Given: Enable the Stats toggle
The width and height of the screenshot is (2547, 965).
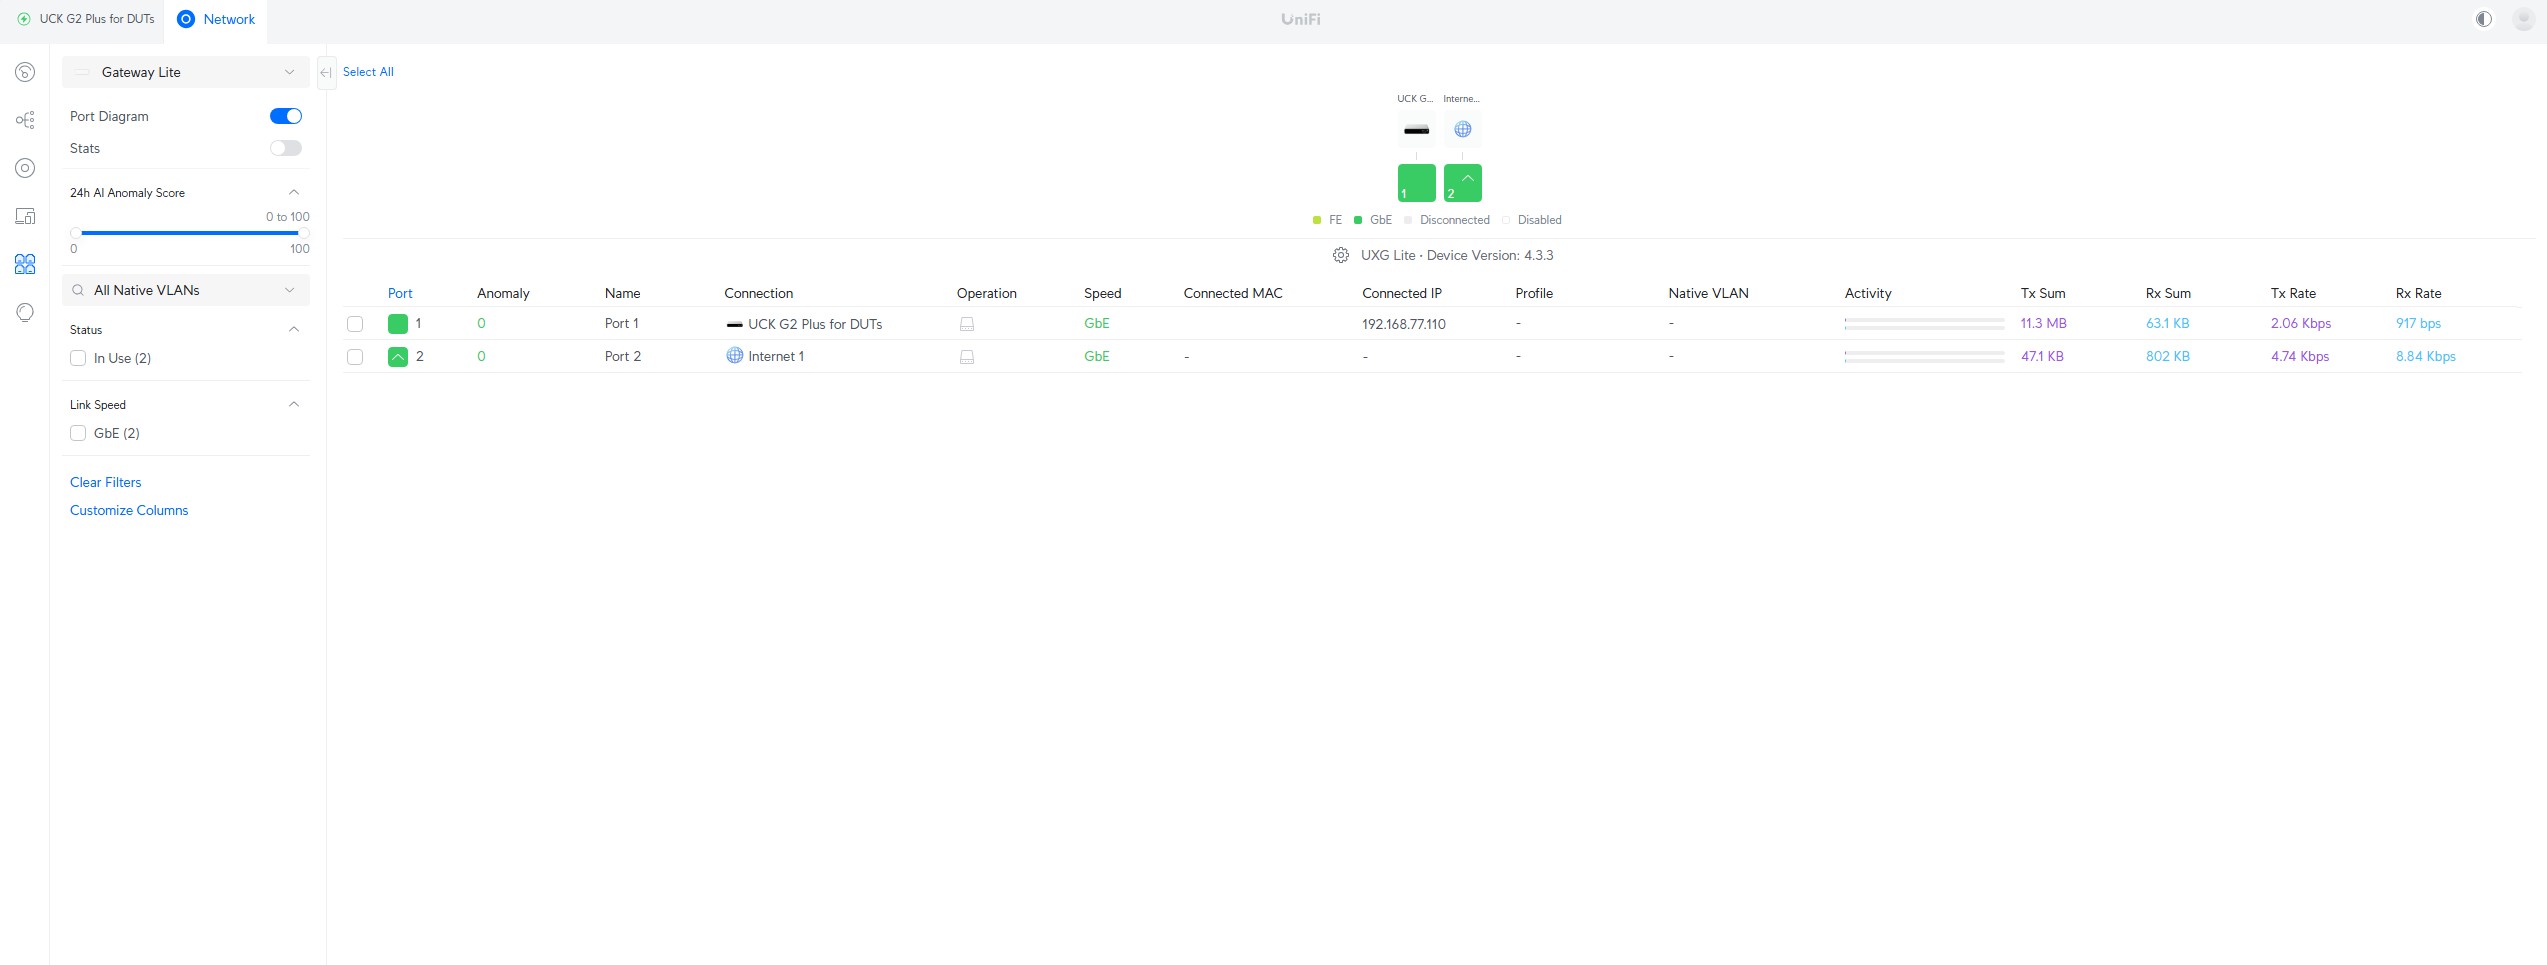Looking at the screenshot, I should pos(285,148).
